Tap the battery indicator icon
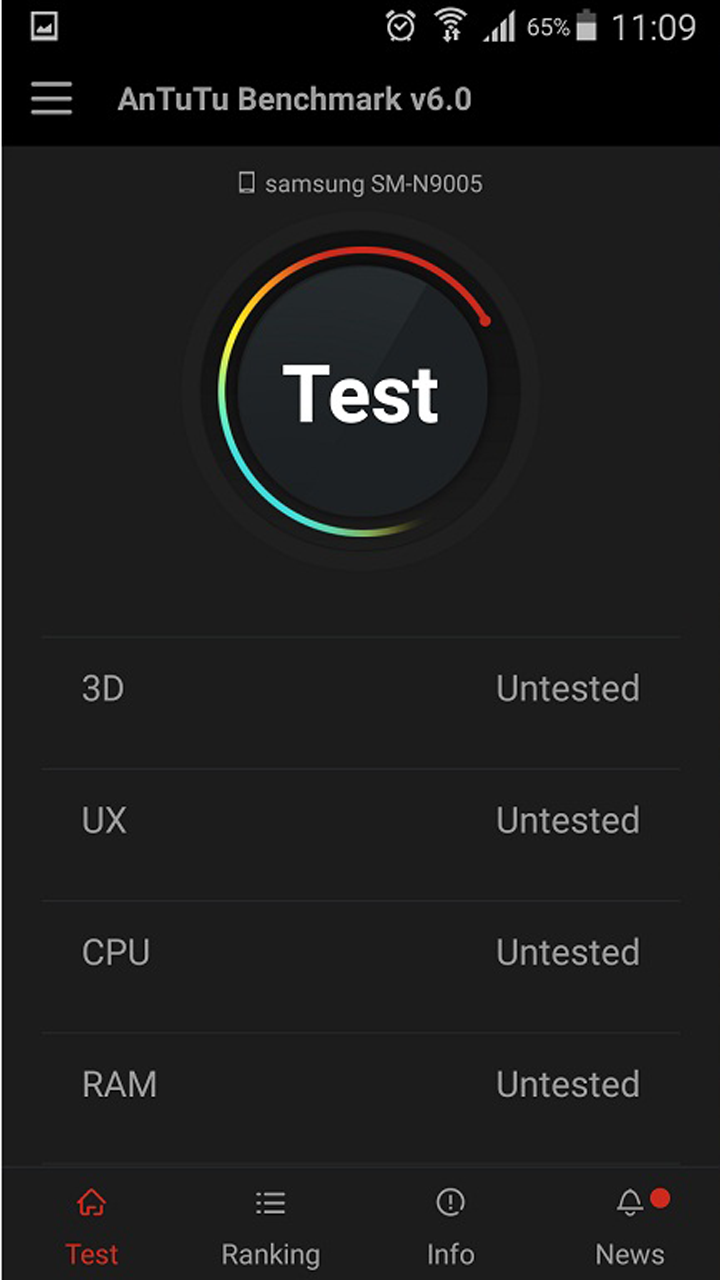This screenshot has width=720, height=1280. click(x=587, y=27)
